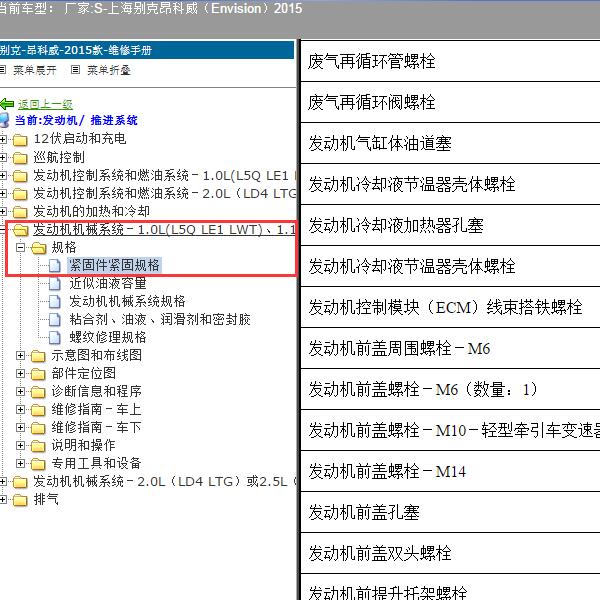Image resolution: width=600 pixels, height=600 pixels.
Task: Click the open 规格 folder icon
Action: pos(38,248)
